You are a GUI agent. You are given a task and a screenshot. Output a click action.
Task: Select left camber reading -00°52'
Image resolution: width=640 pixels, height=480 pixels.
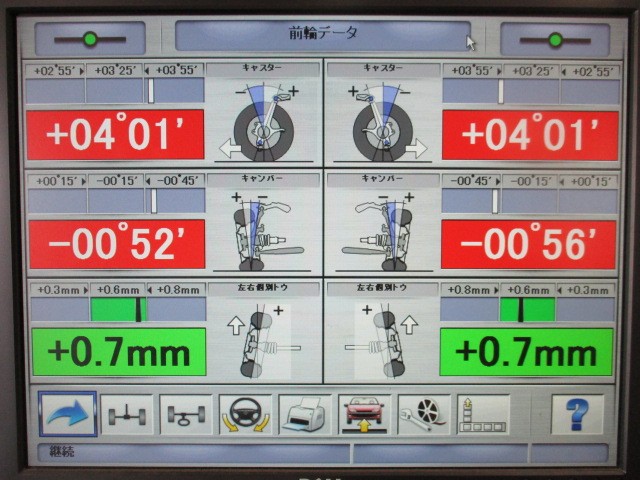[x=116, y=244]
